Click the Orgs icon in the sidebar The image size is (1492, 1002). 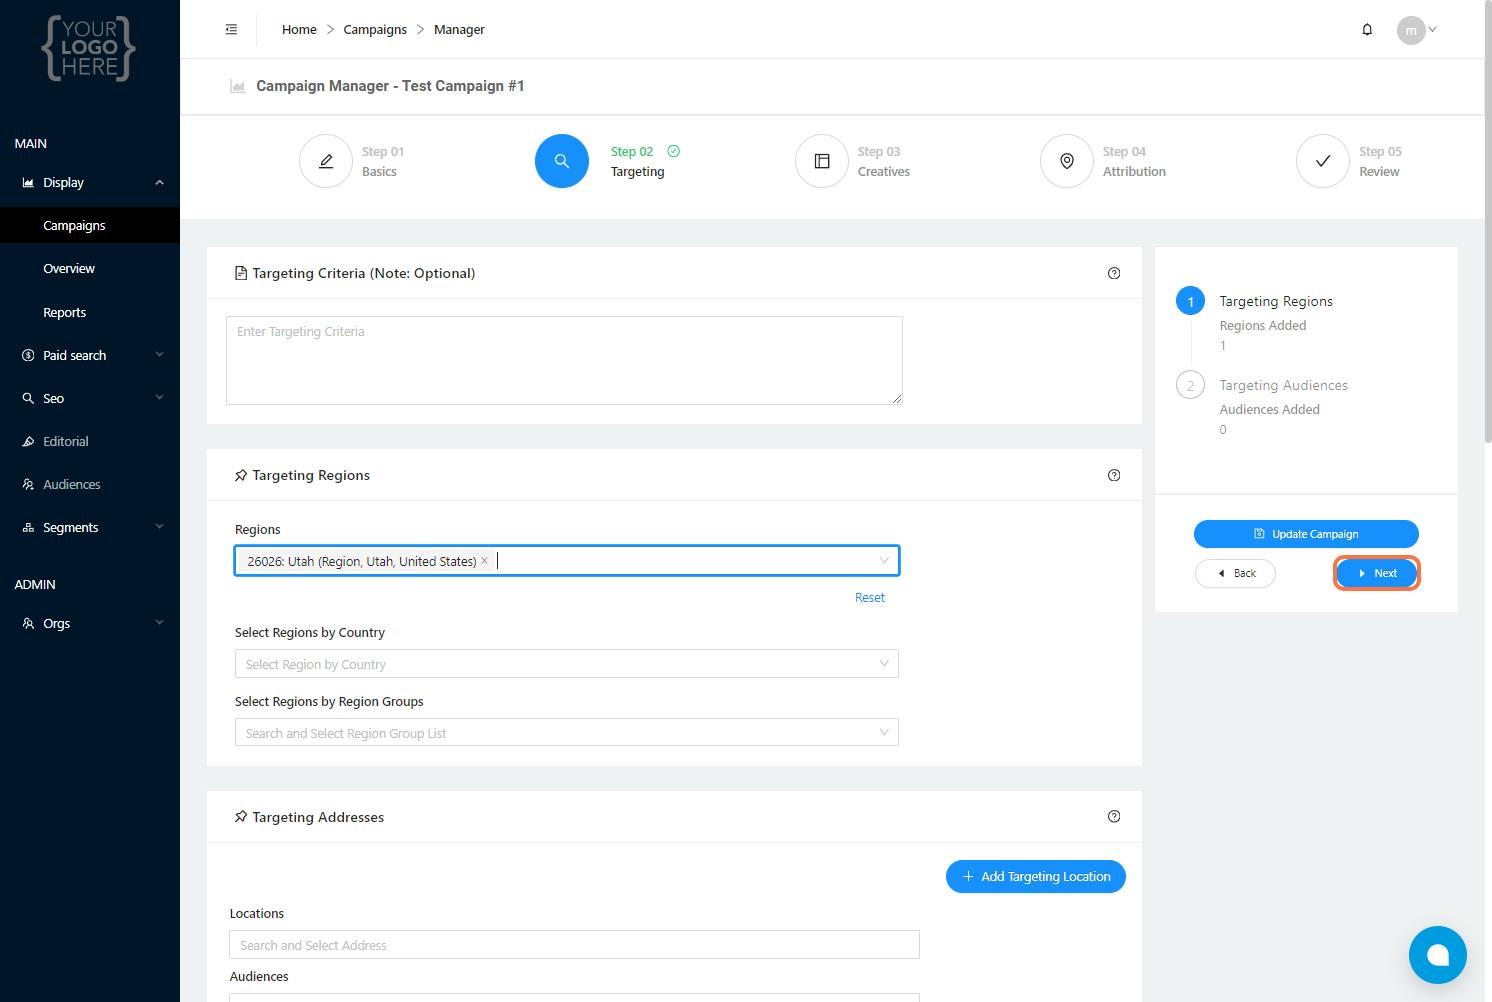pos(28,623)
